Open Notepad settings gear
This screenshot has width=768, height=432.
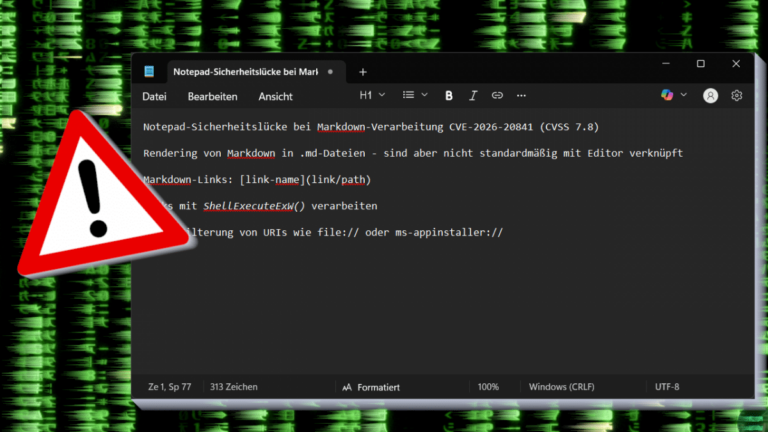click(737, 96)
